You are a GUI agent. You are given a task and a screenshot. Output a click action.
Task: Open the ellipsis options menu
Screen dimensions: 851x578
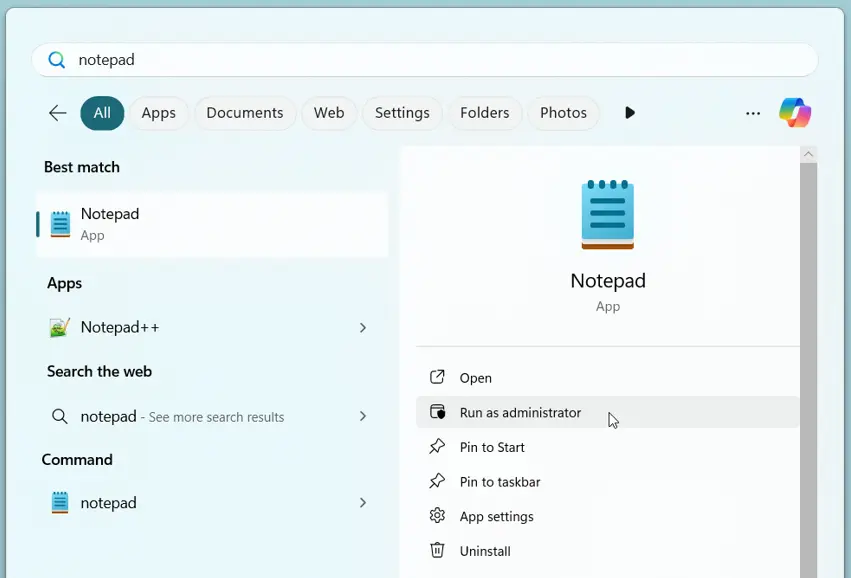(753, 113)
